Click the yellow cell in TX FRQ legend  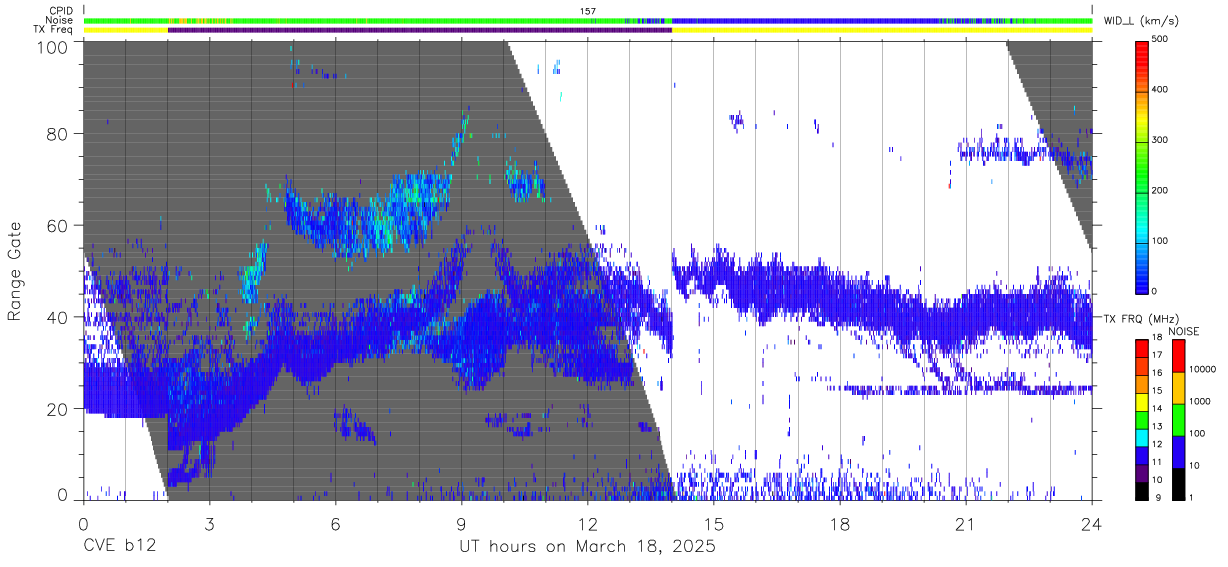click(1142, 400)
